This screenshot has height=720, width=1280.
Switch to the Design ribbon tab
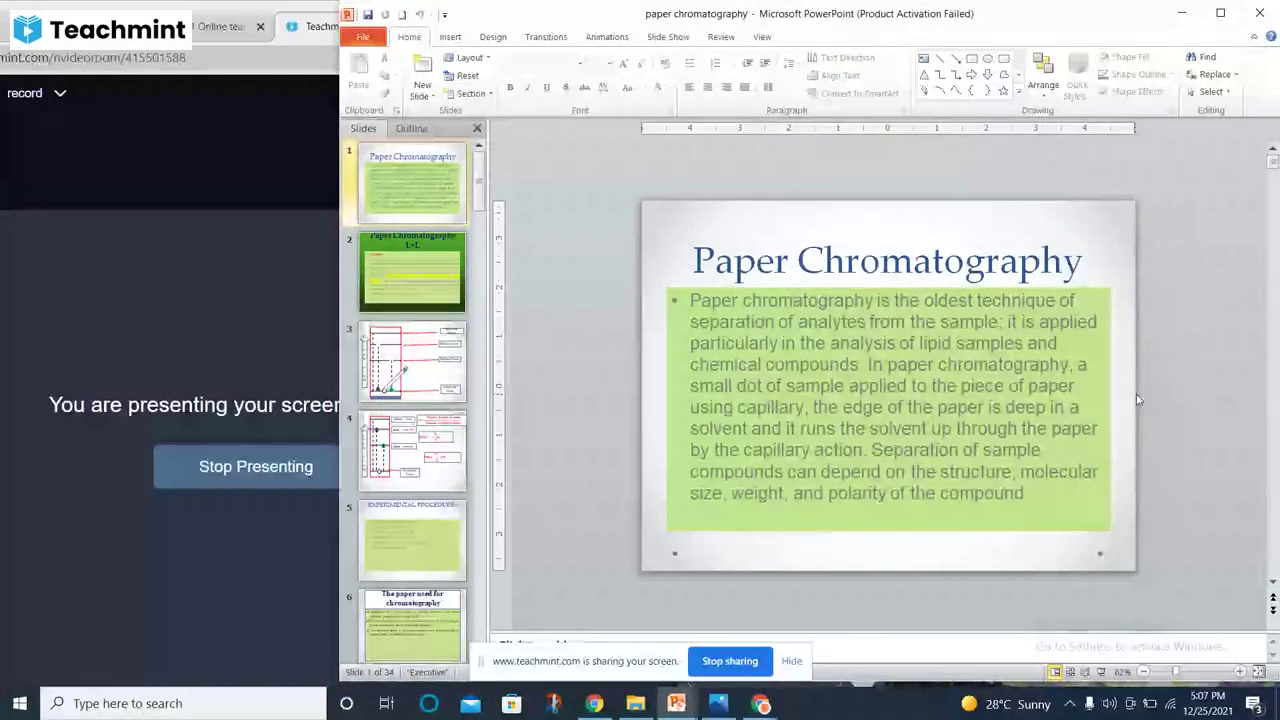tap(493, 37)
